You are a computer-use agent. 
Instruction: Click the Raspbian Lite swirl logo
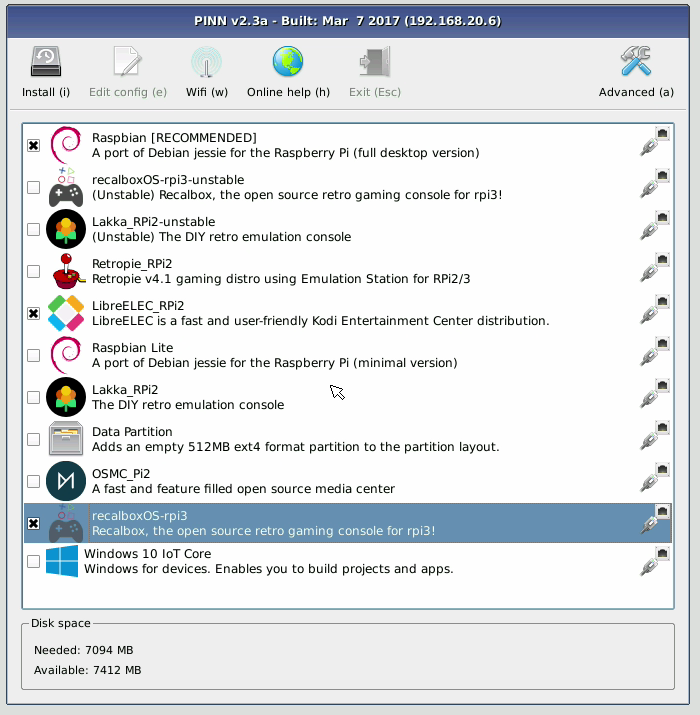coord(66,355)
